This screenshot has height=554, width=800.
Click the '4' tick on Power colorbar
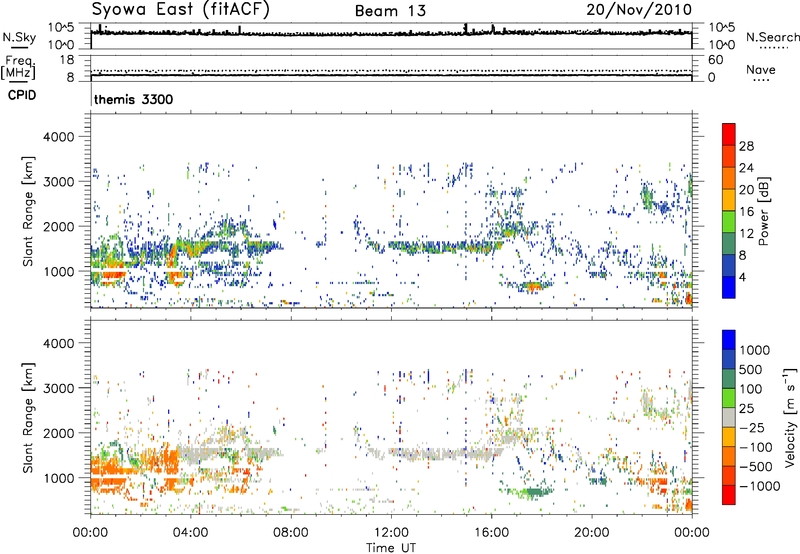[742, 277]
